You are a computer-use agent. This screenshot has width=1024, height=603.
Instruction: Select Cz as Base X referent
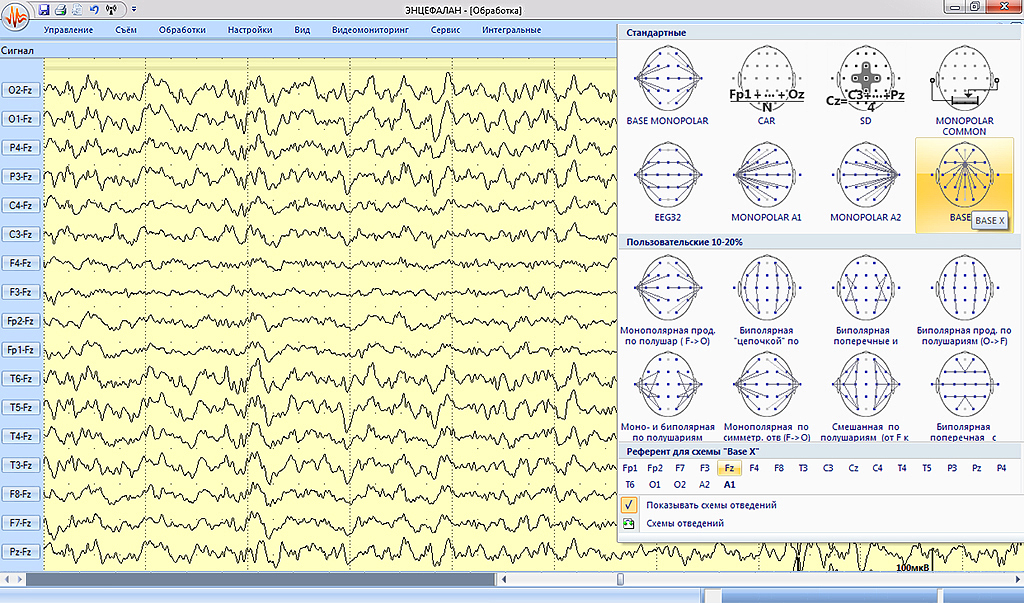click(x=853, y=468)
